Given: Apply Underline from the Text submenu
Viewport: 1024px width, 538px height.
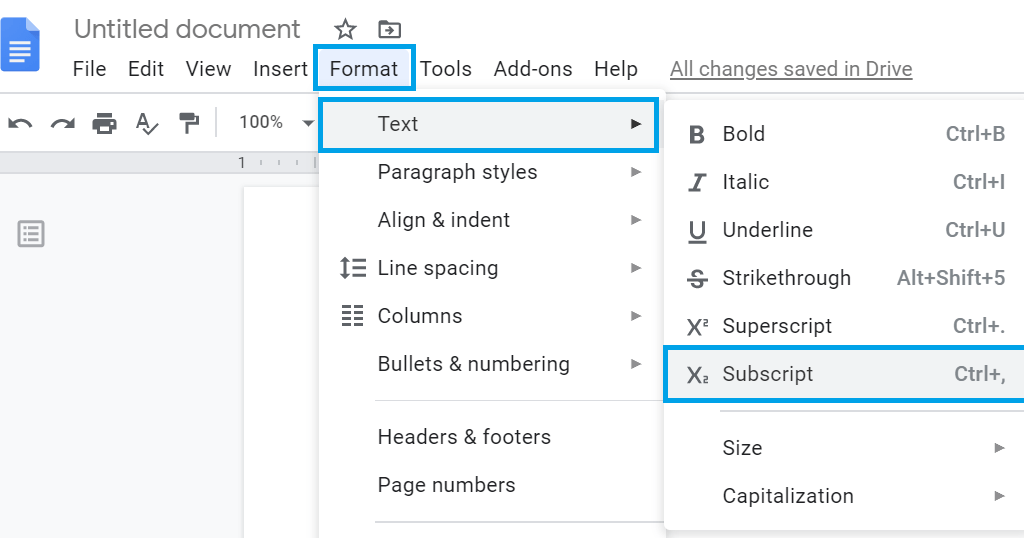Looking at the screenshot, I should pos(844,230).
